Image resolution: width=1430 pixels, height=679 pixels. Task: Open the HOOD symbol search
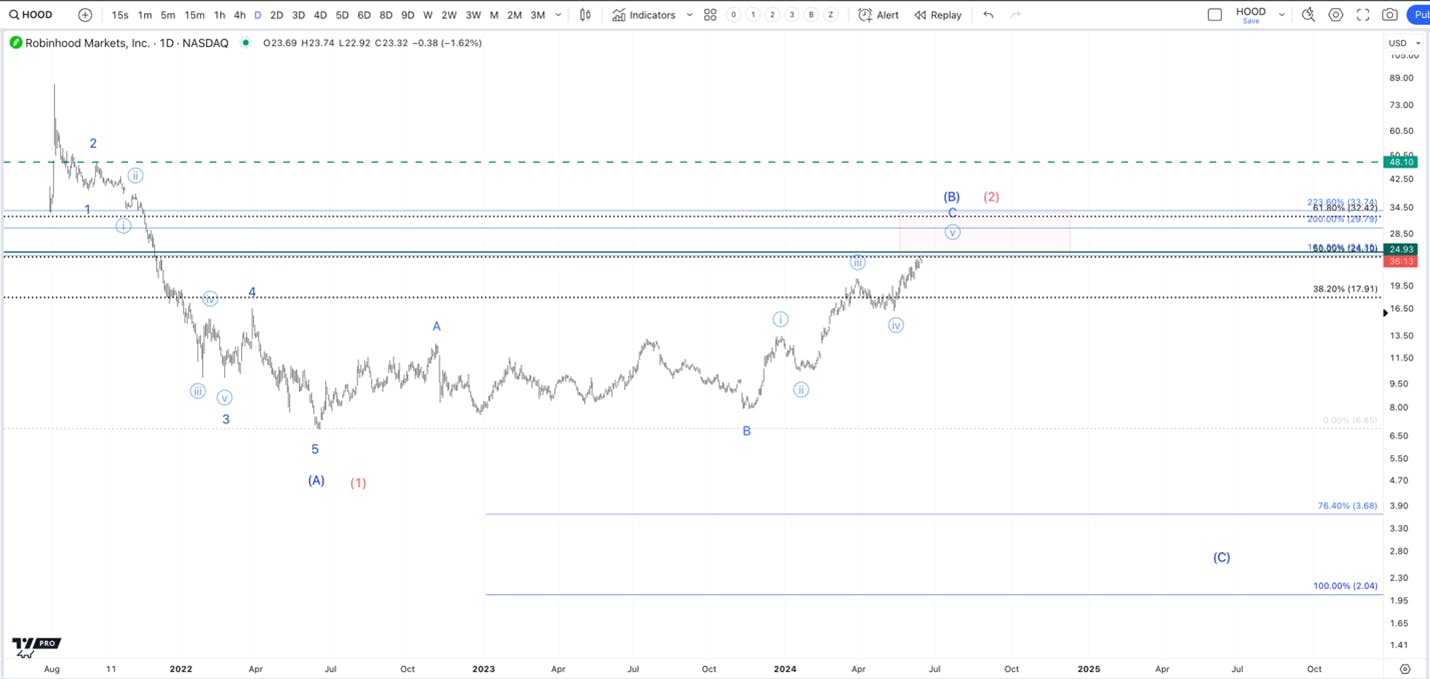pyautogui.click(x=31, y=15)
